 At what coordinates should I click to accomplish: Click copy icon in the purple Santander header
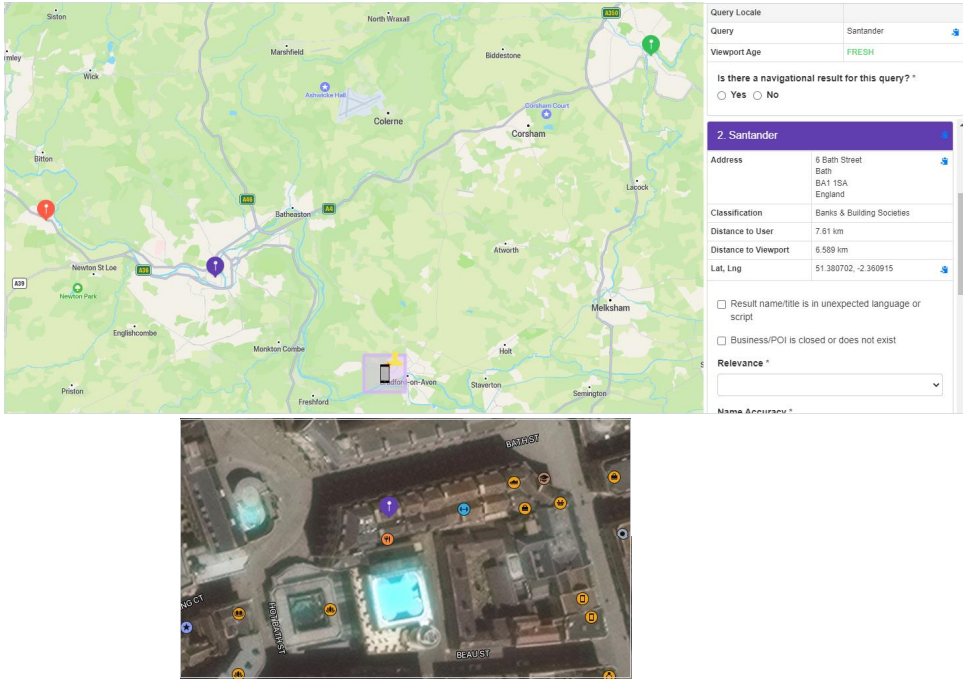pyautogui.click(x=945, y=135)
